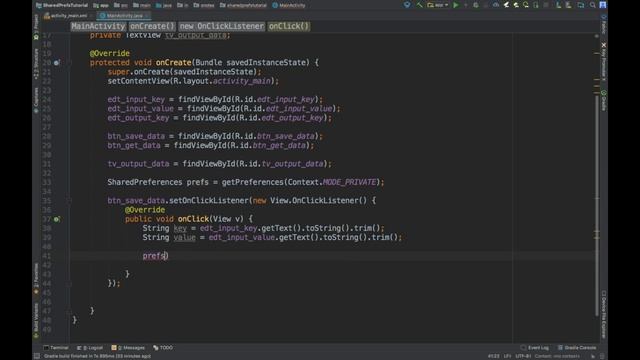Open the app run configuration dropdown

tap(438, 5)
